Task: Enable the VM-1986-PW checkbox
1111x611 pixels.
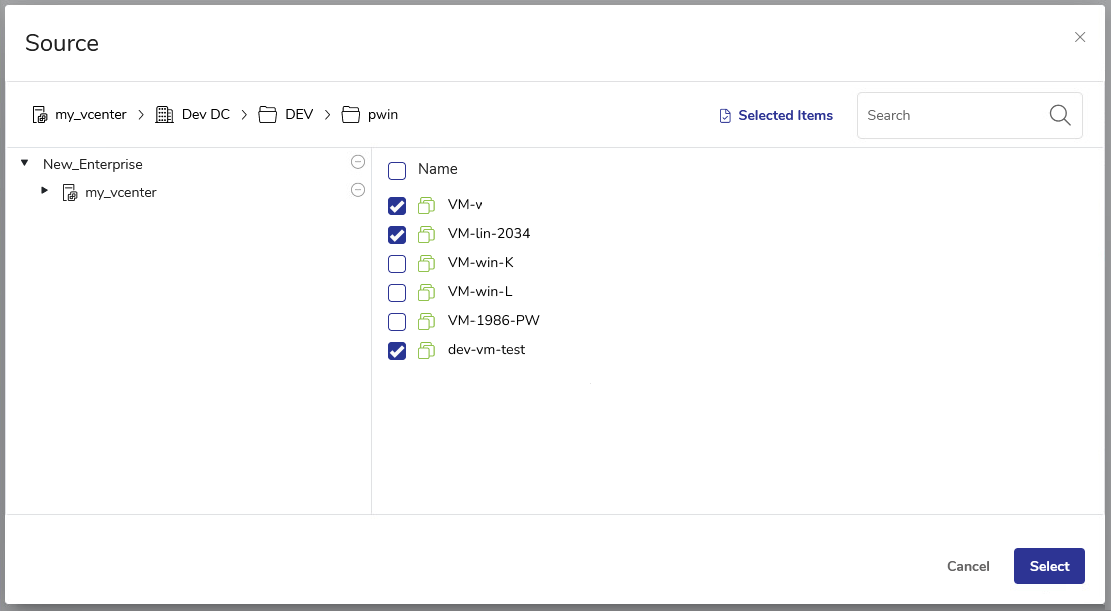Action: coord(397,322)
